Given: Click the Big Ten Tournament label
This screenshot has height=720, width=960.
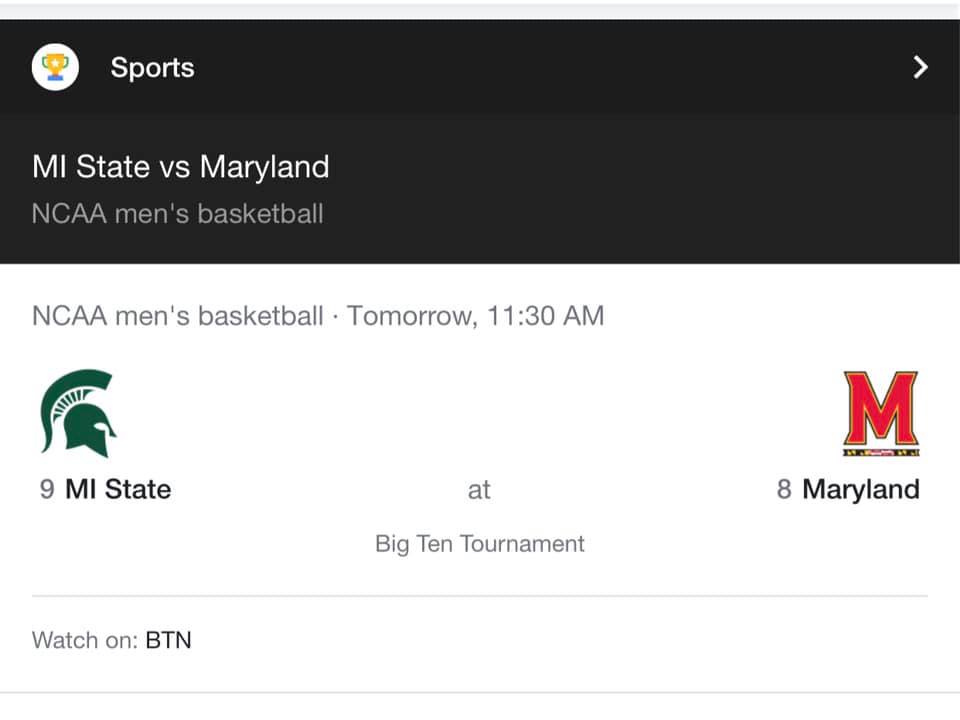Looking at the screenshot, I should coord(480,544).
